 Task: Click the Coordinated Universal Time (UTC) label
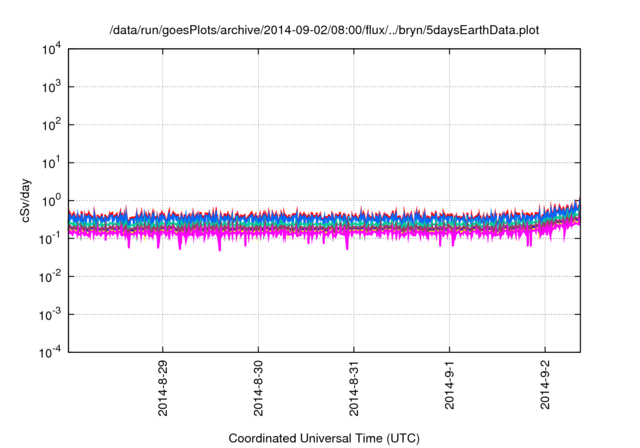coord(324,438)
